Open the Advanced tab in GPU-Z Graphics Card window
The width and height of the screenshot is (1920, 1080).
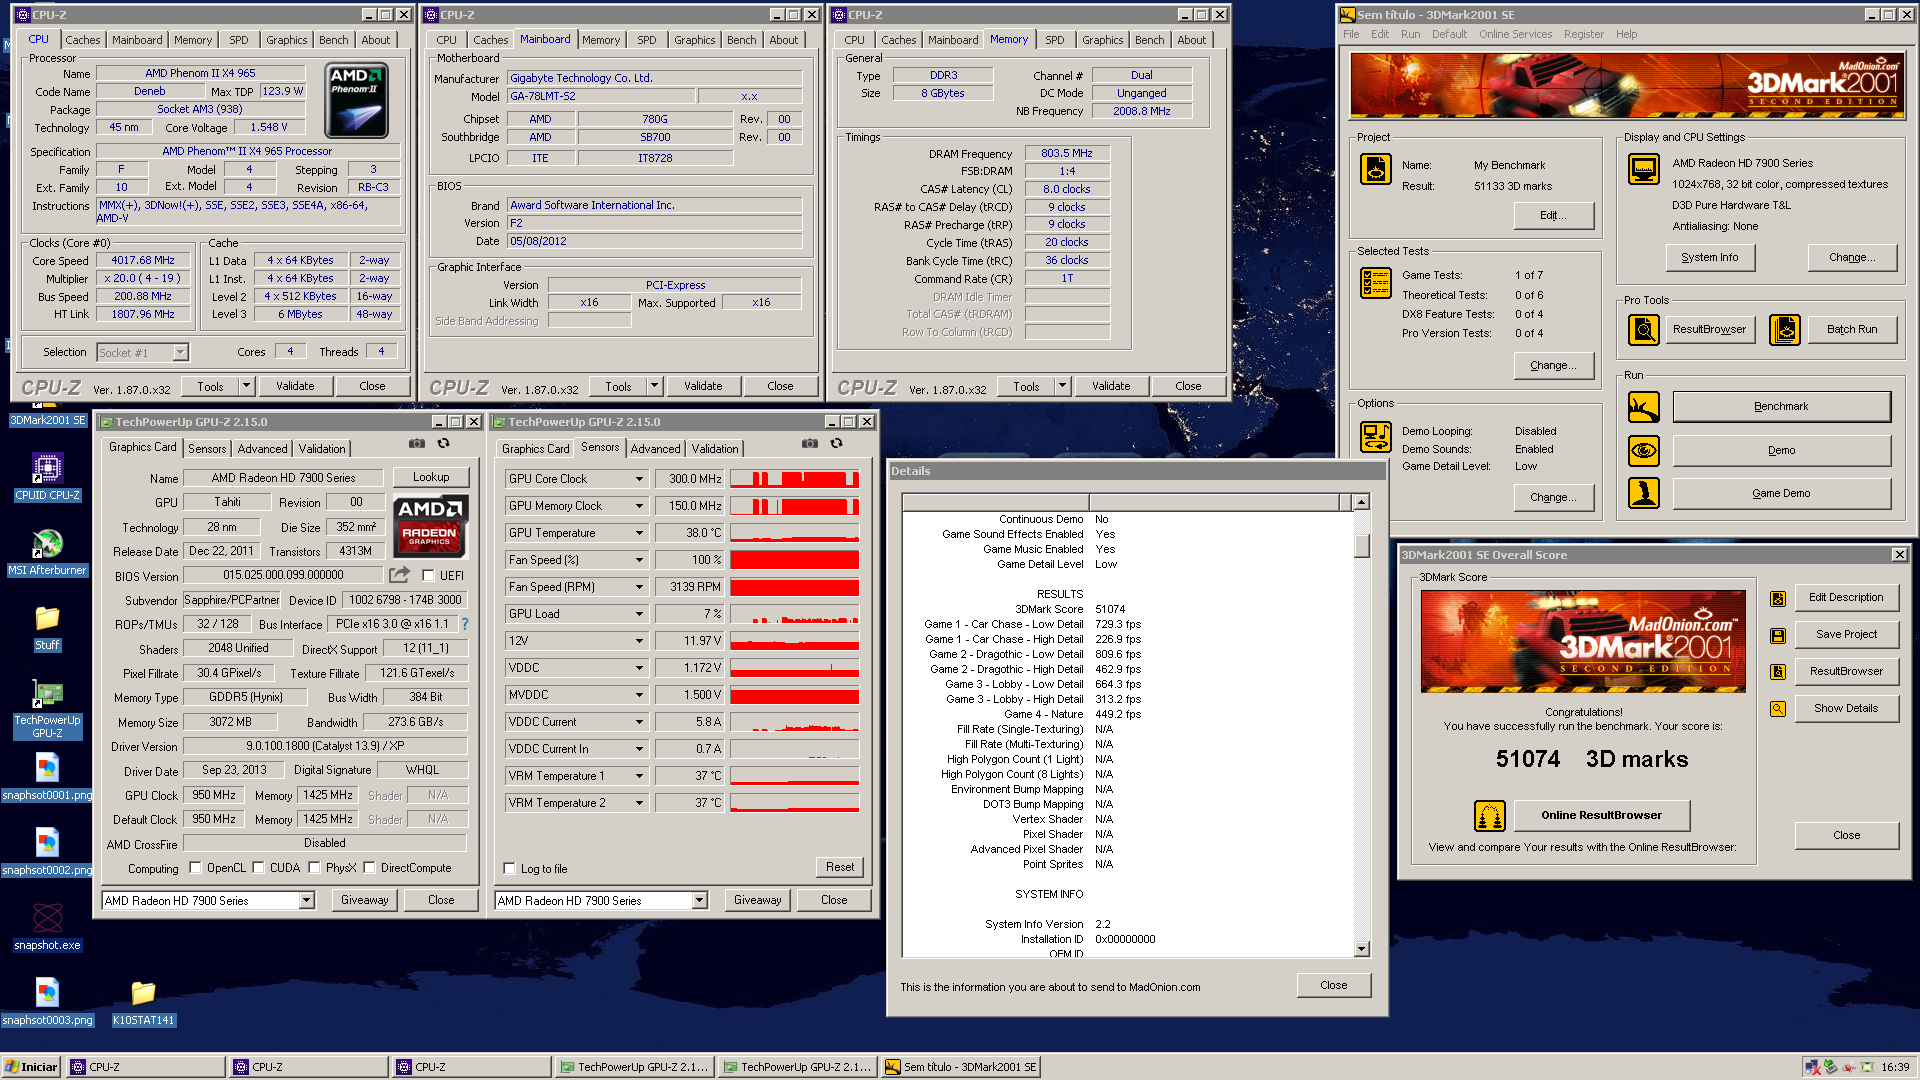click(x=262, y=449)
